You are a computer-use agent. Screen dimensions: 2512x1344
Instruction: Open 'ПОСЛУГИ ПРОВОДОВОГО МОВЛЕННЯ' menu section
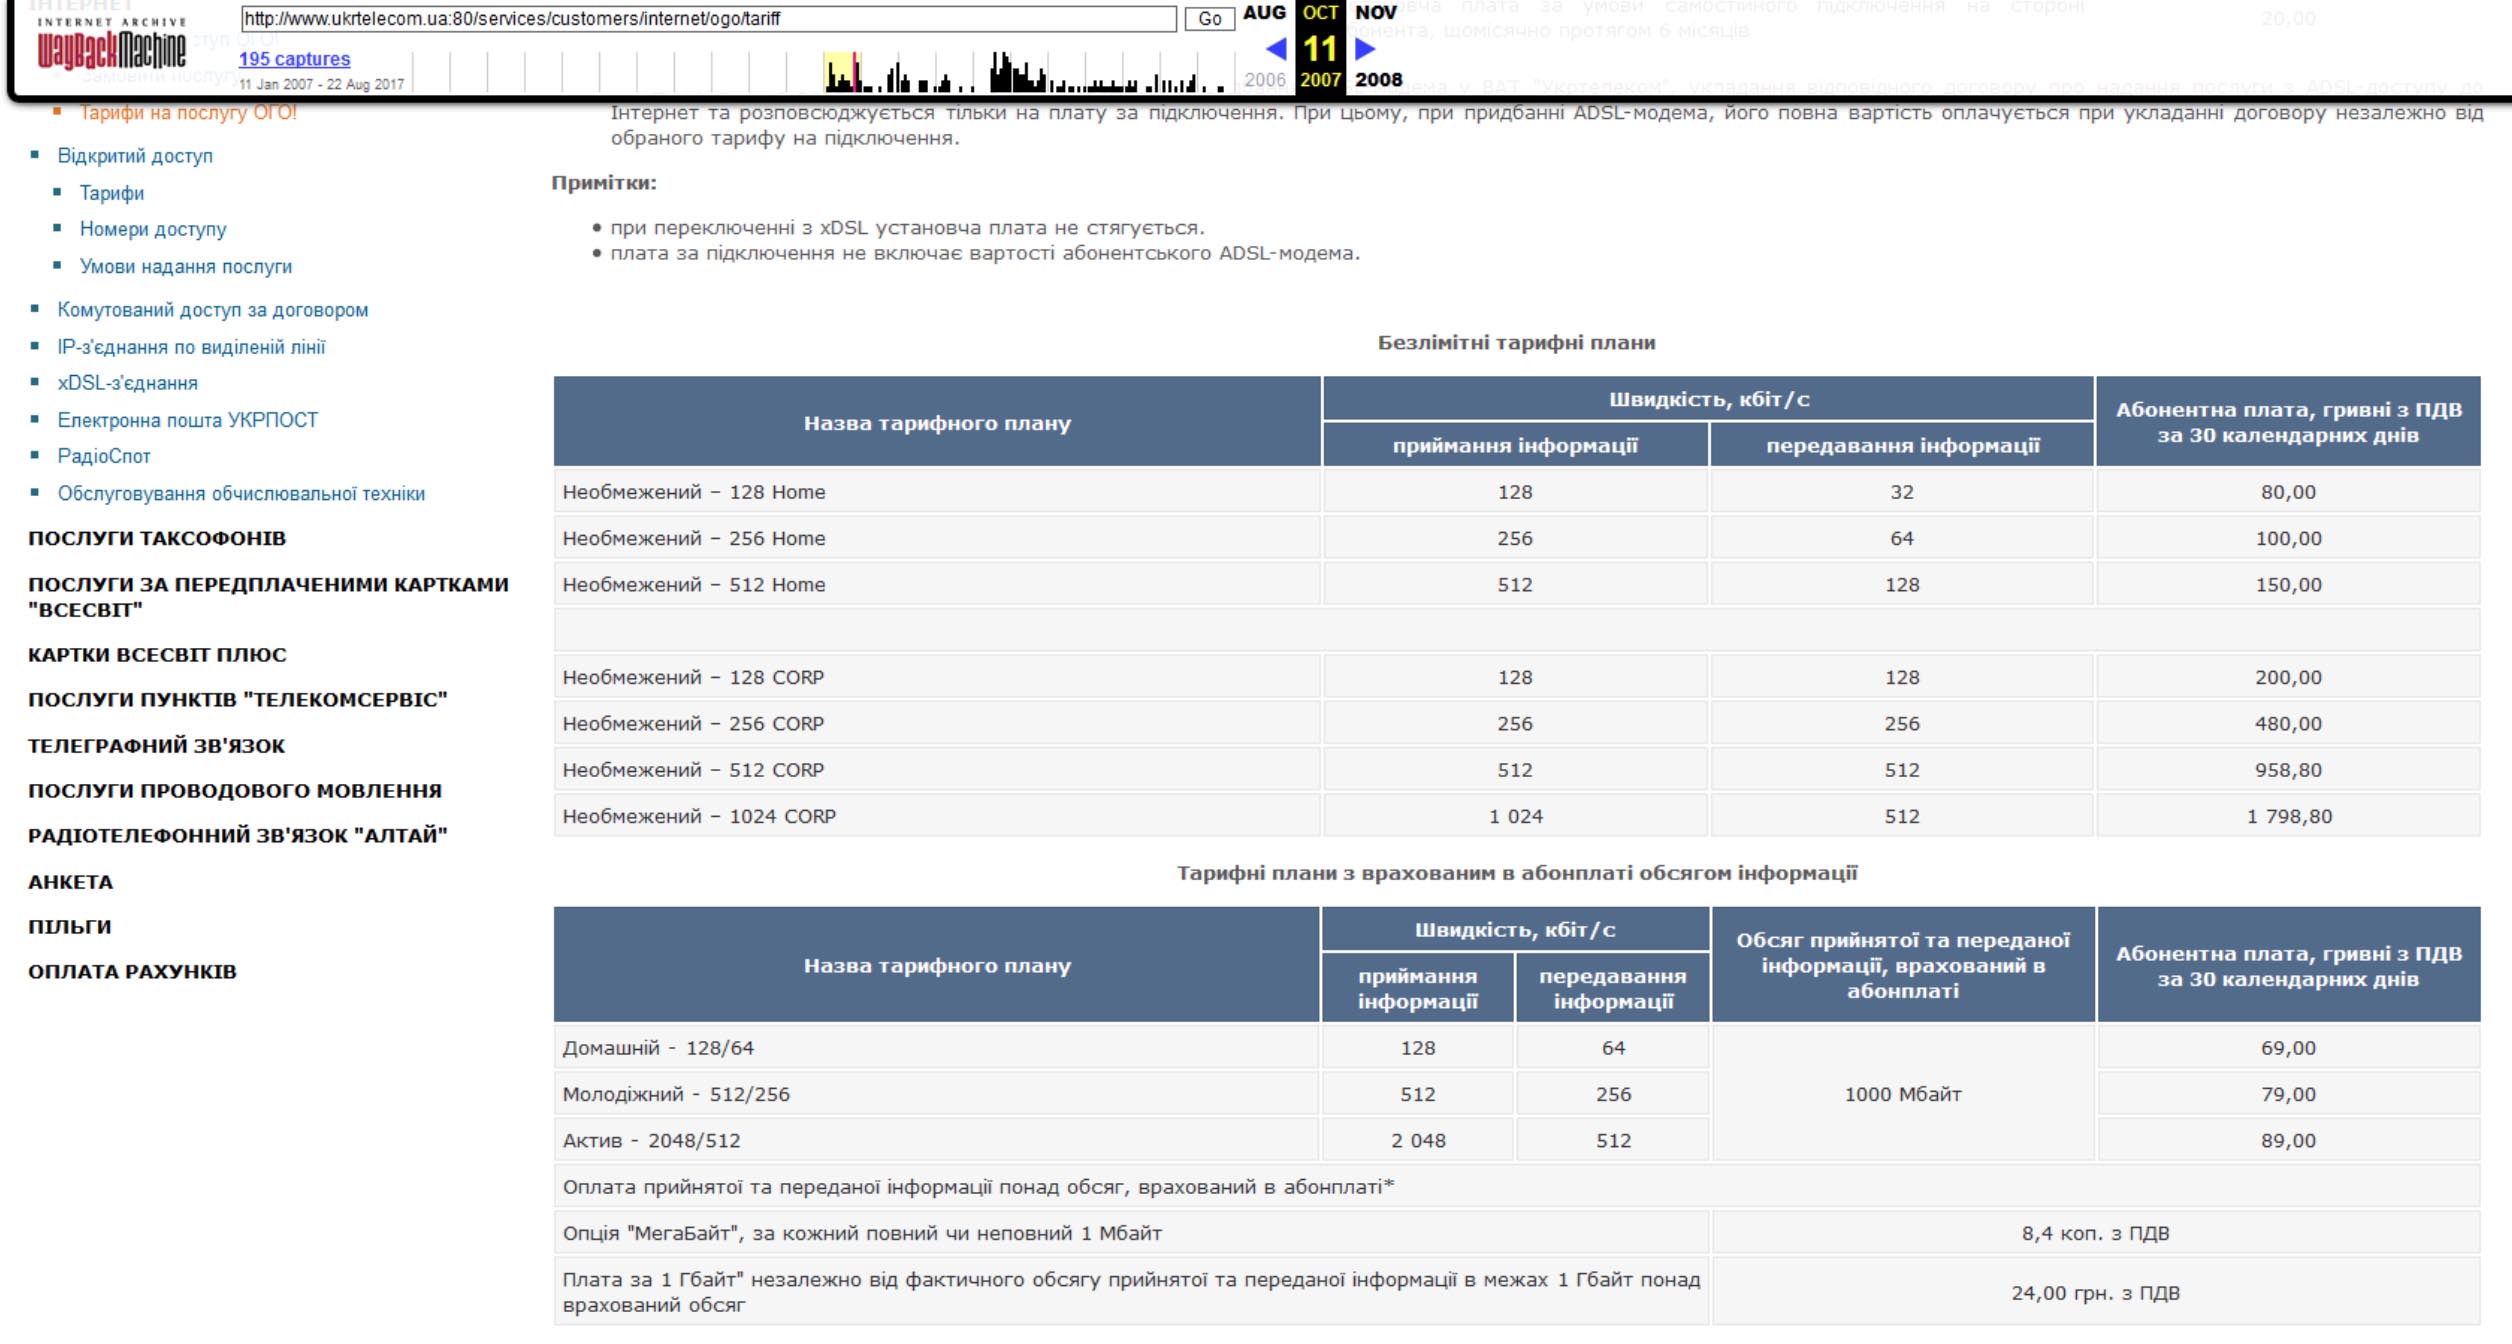[x=235, y=791]
